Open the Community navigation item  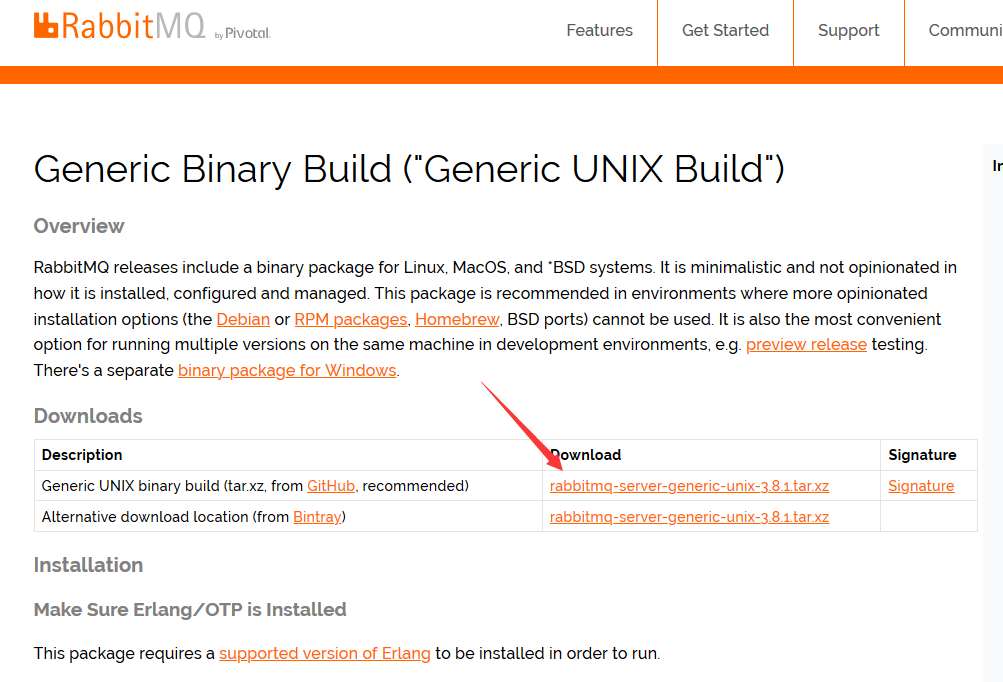point(963,31)
